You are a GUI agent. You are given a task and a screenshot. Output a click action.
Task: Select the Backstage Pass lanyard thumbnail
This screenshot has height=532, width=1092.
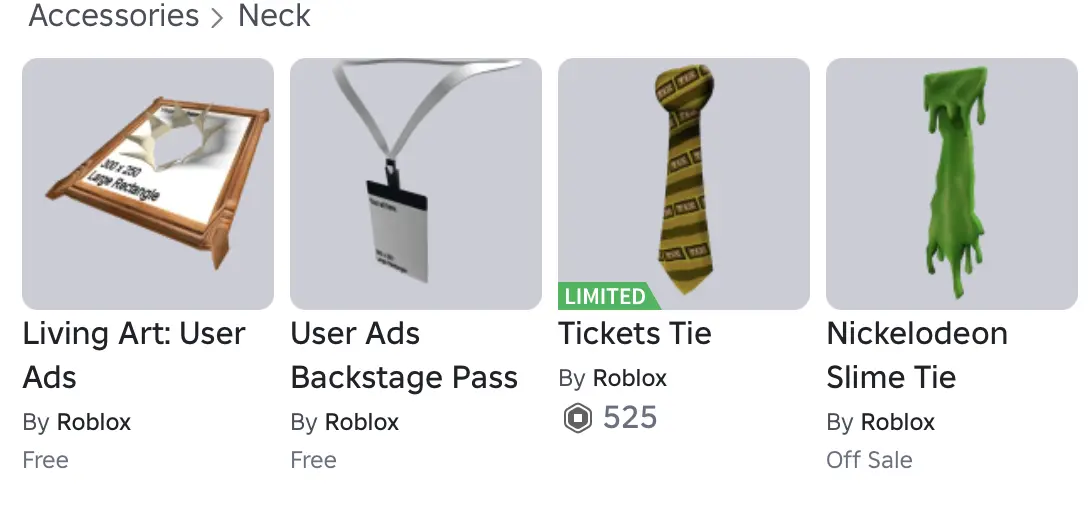click(416, 183)
